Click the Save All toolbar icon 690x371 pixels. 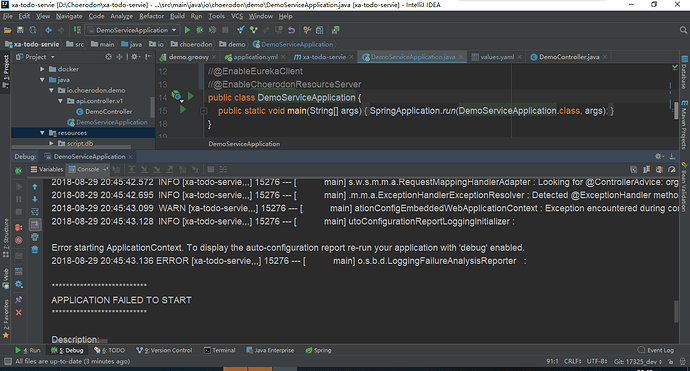click(20, 30)
